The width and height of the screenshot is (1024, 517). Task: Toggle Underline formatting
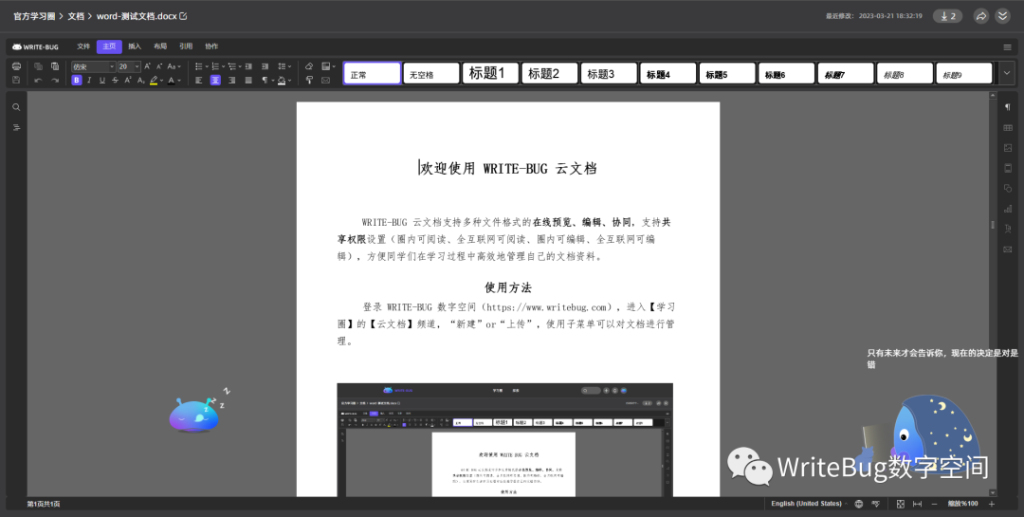pos(102,80)
